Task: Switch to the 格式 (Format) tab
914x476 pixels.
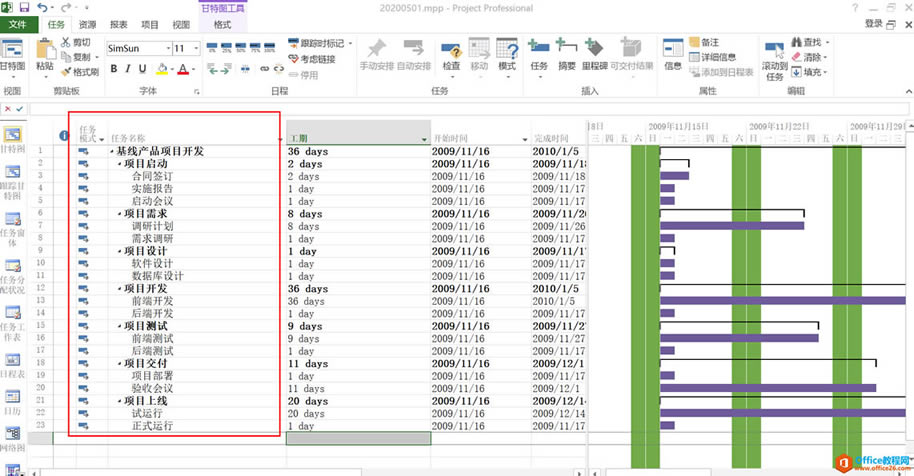Action: (x=222, y=24)
